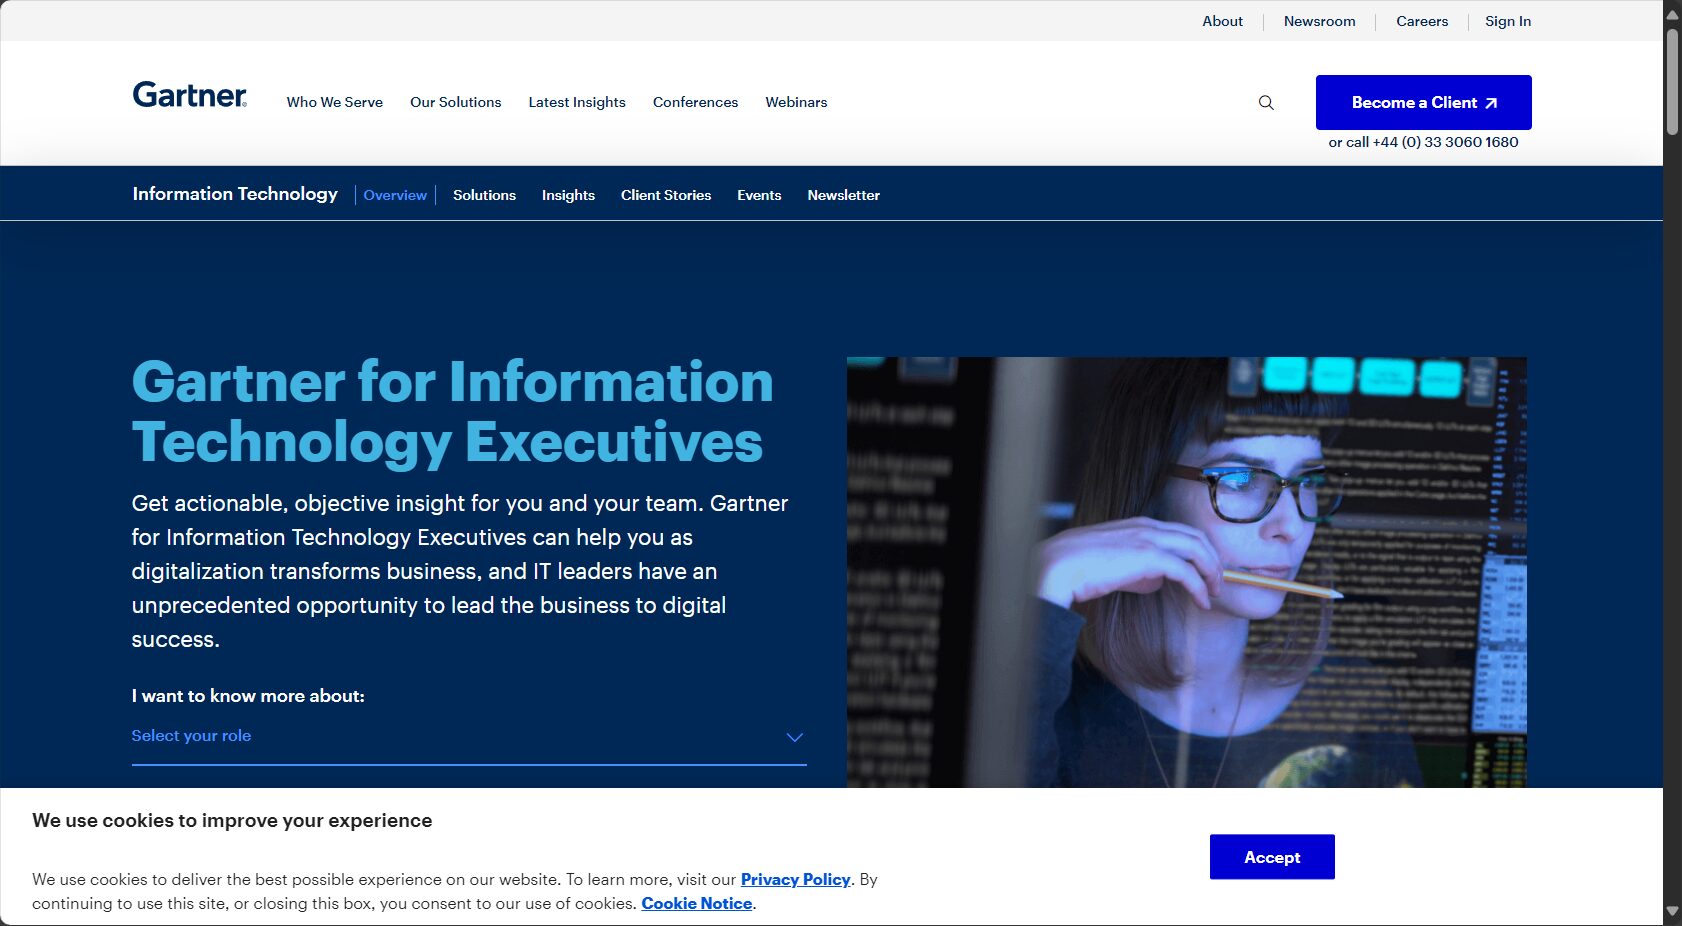
Task: Click the Information Technology section title
Action: point(235,194)
